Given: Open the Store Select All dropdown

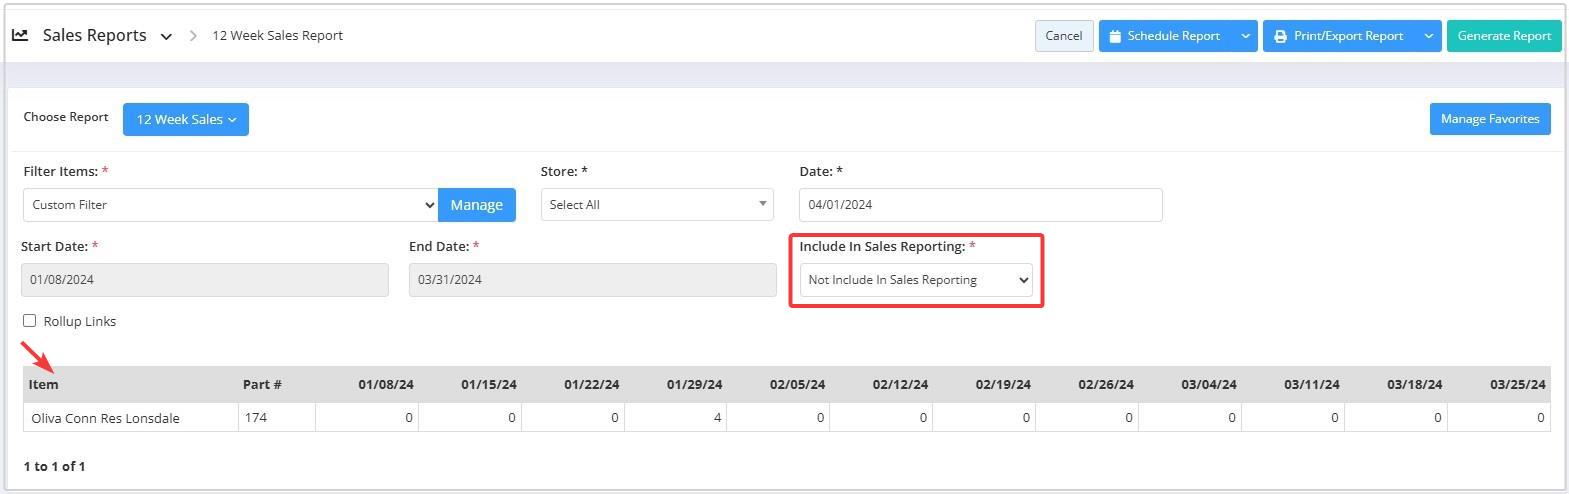Looking at the screenshot, I should point(657,204).
